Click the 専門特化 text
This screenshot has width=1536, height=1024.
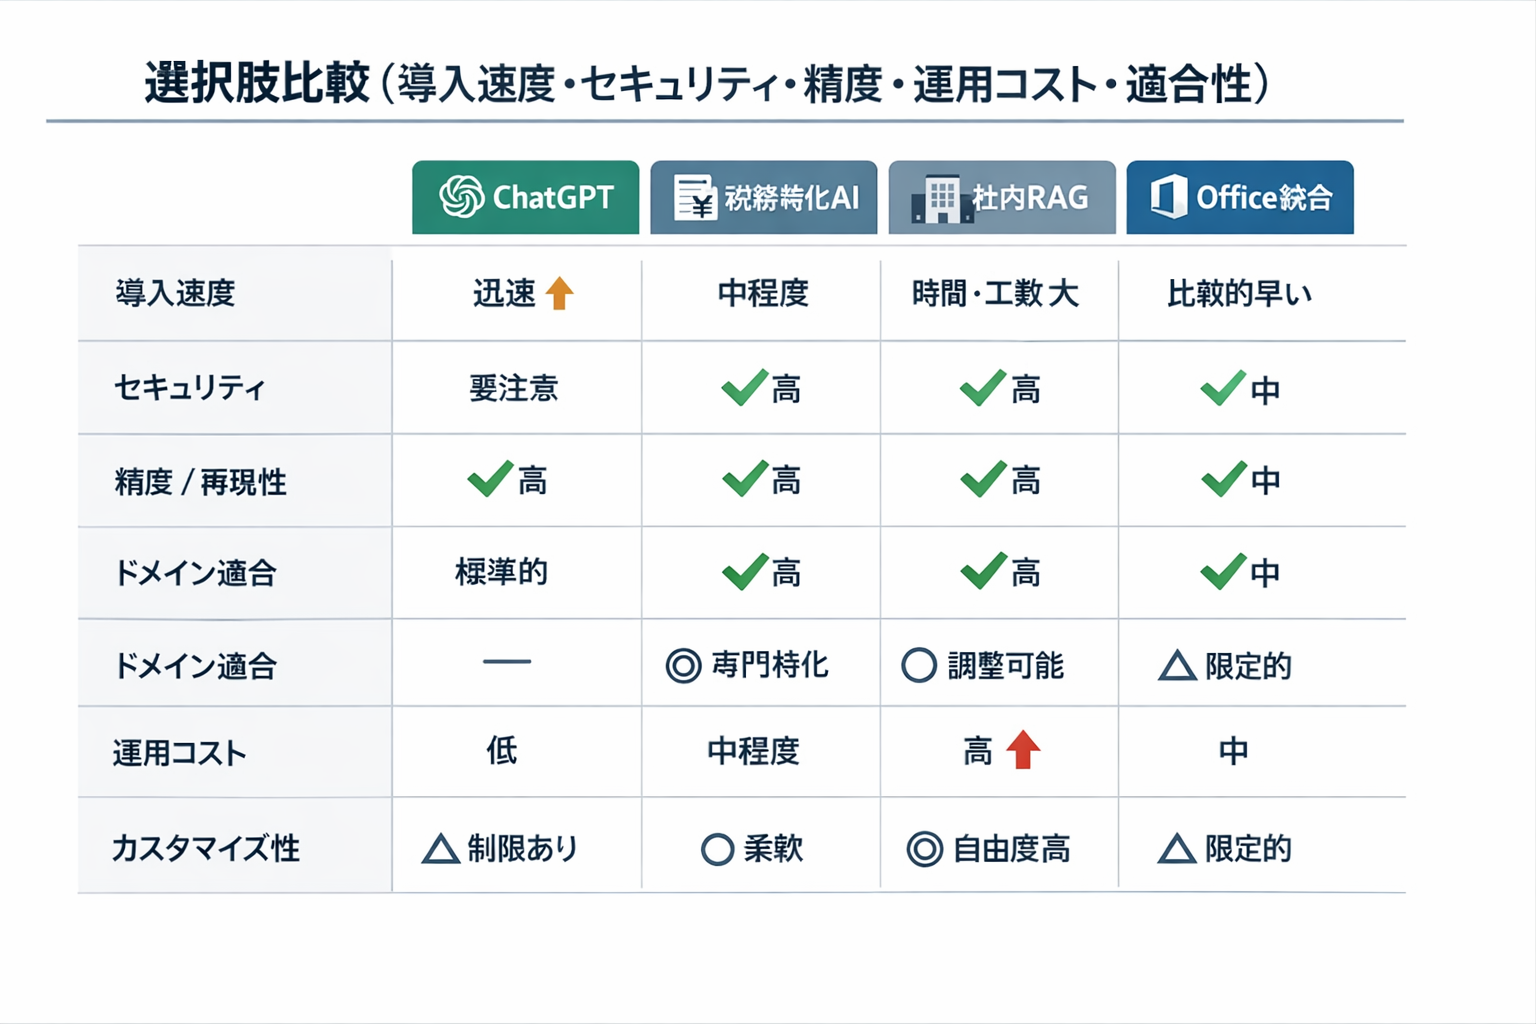[x=770, y=665]
